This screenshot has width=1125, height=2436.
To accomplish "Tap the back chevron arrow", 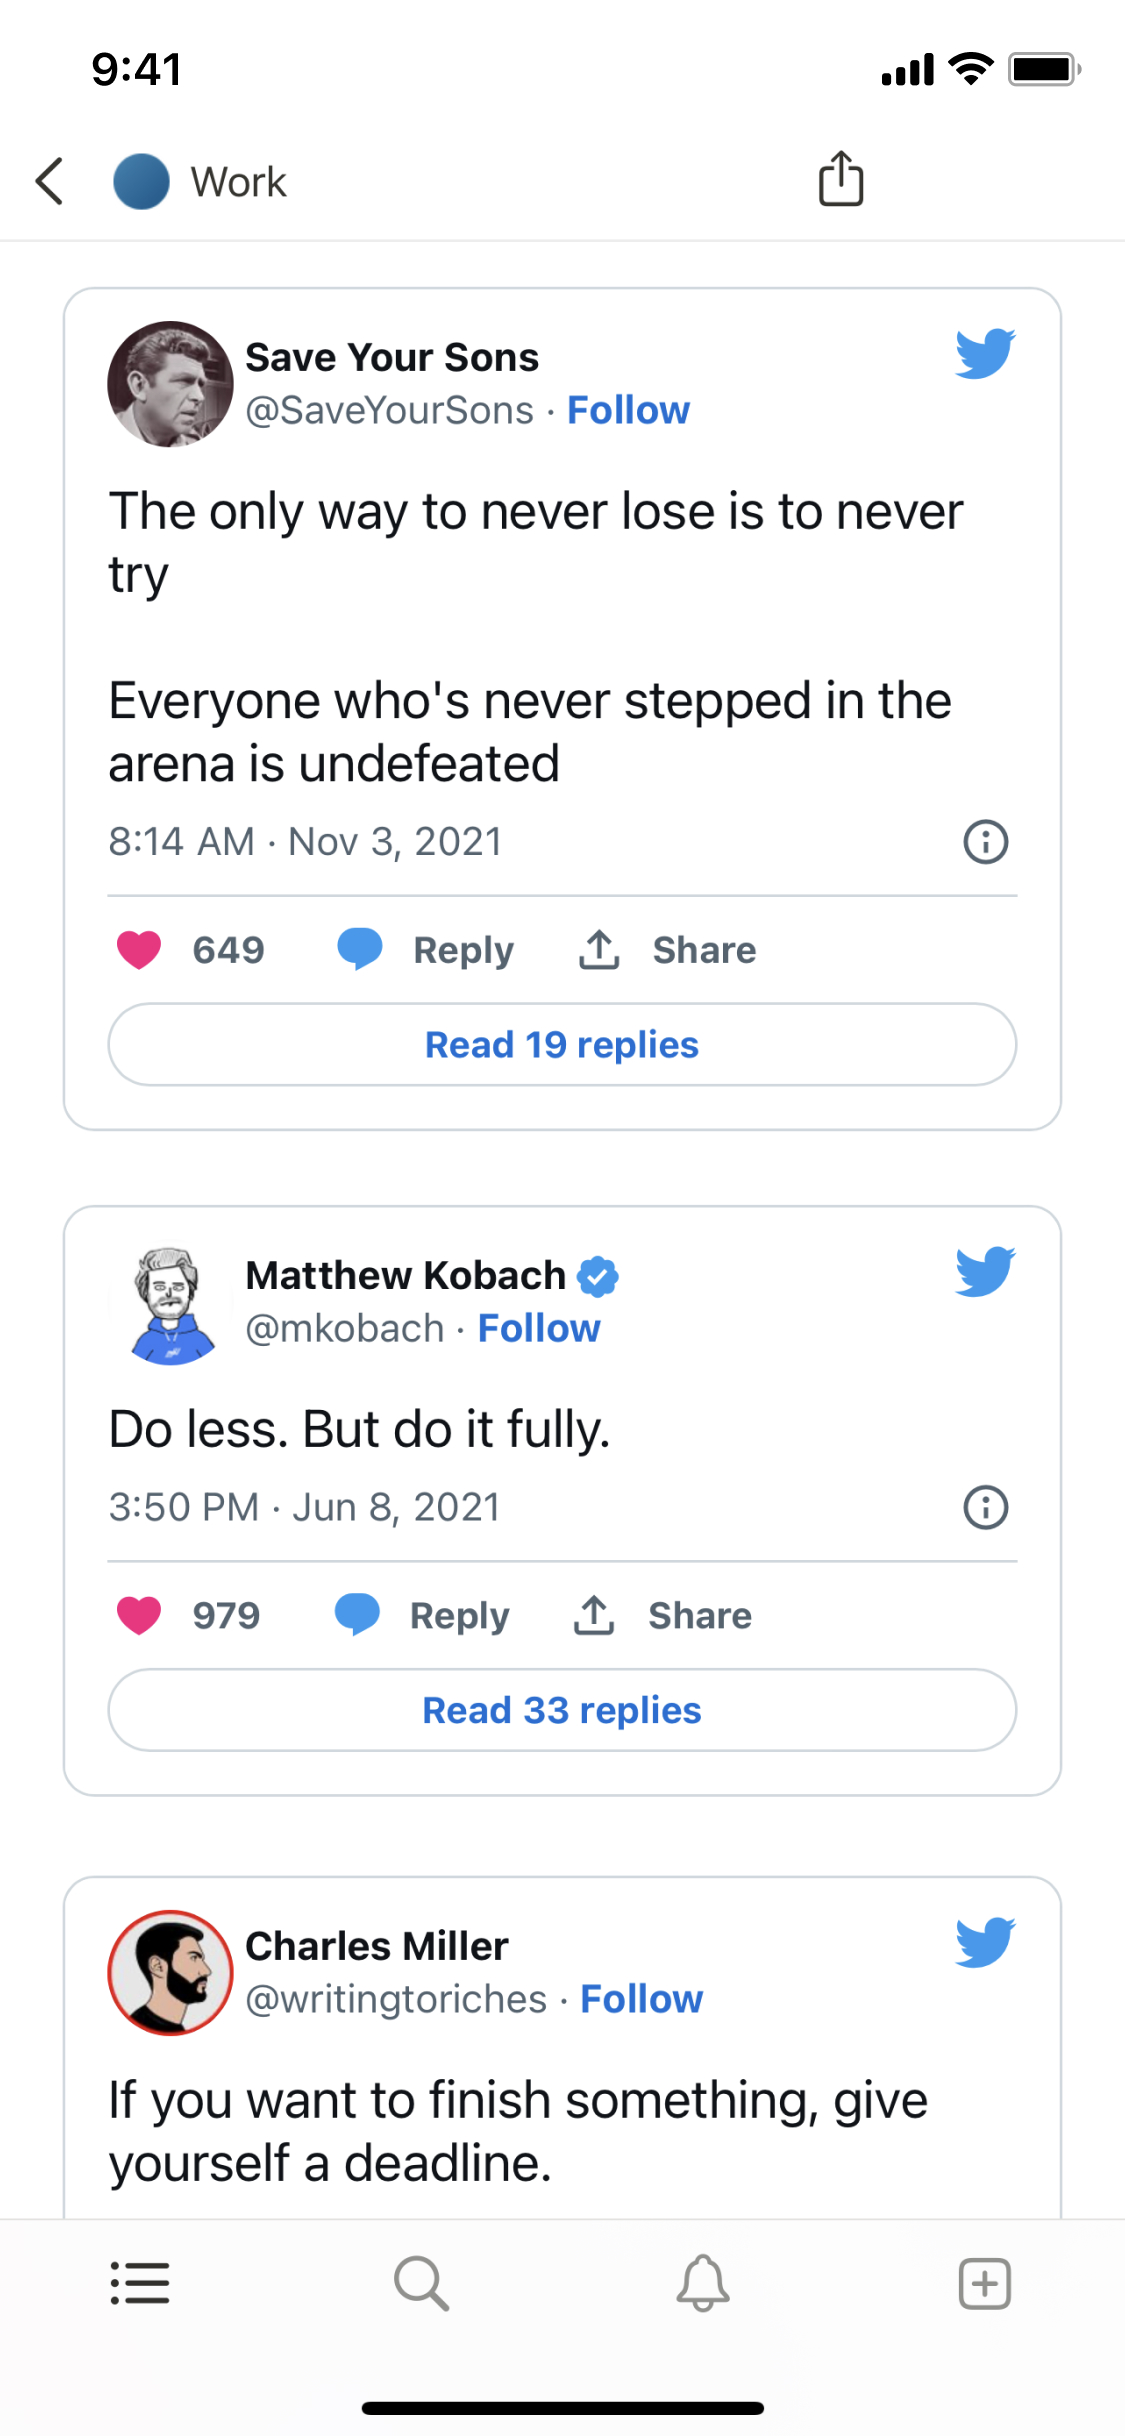I will 50,182.
